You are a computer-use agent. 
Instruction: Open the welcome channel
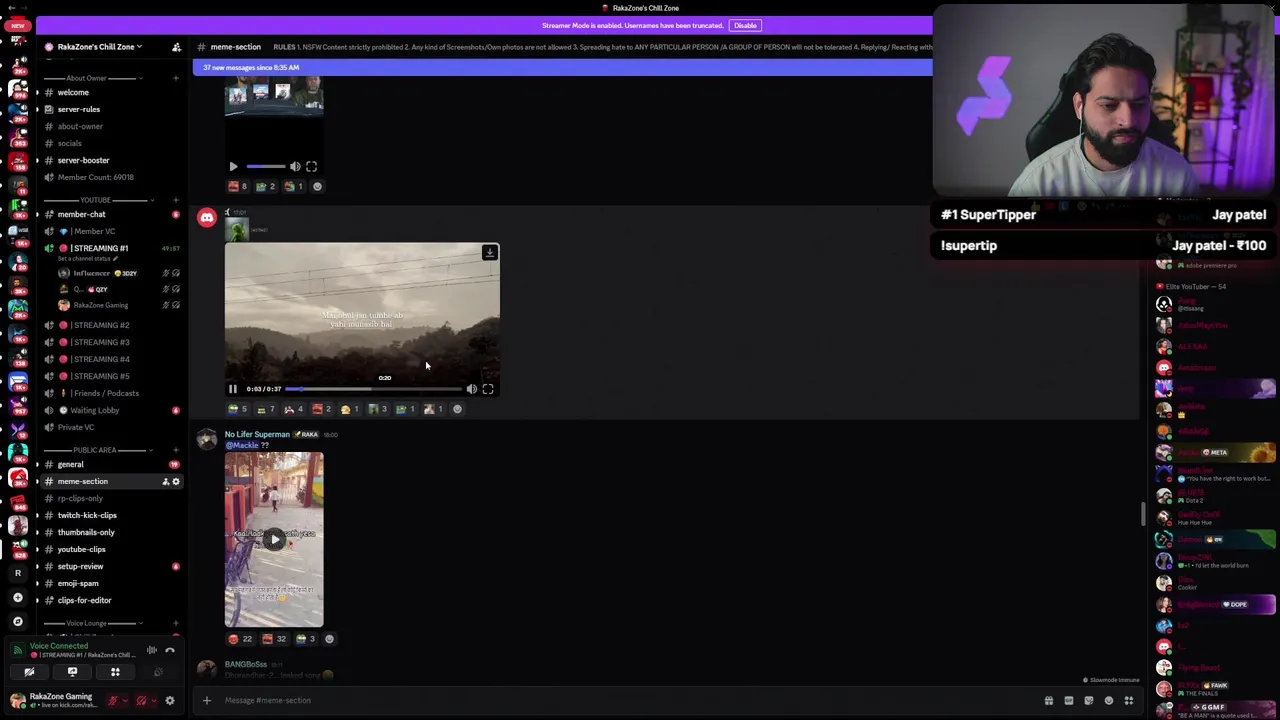73,92
